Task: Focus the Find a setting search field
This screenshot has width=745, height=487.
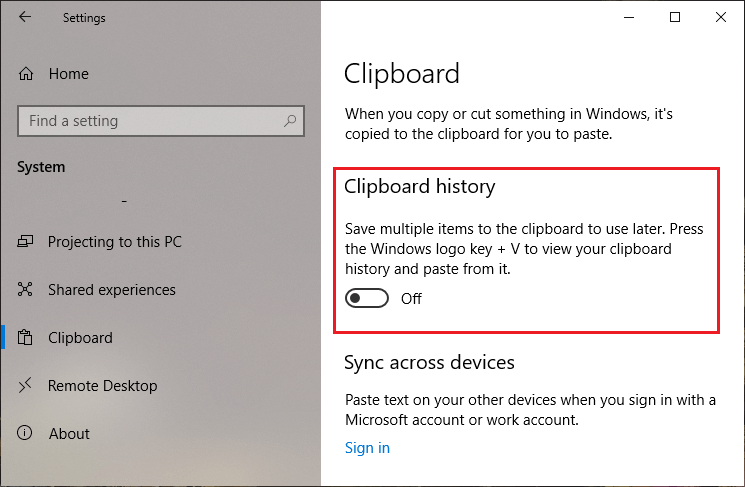Action: [x=150, y=121]
